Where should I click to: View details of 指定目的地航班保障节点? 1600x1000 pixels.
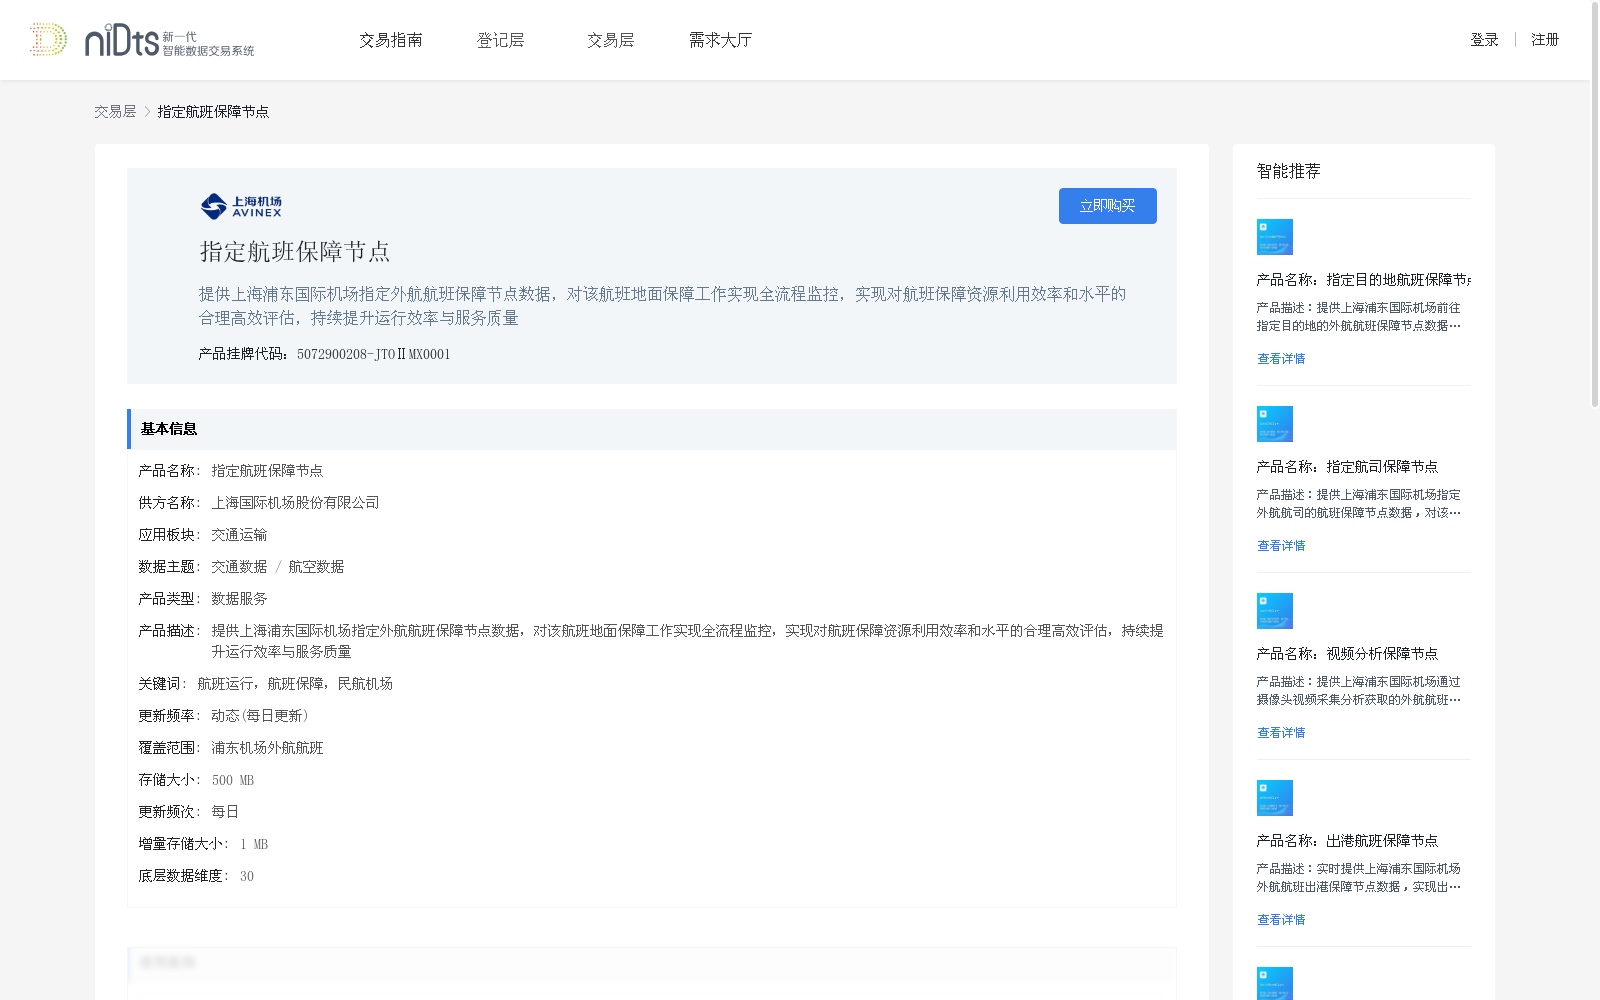(1281, 359)
